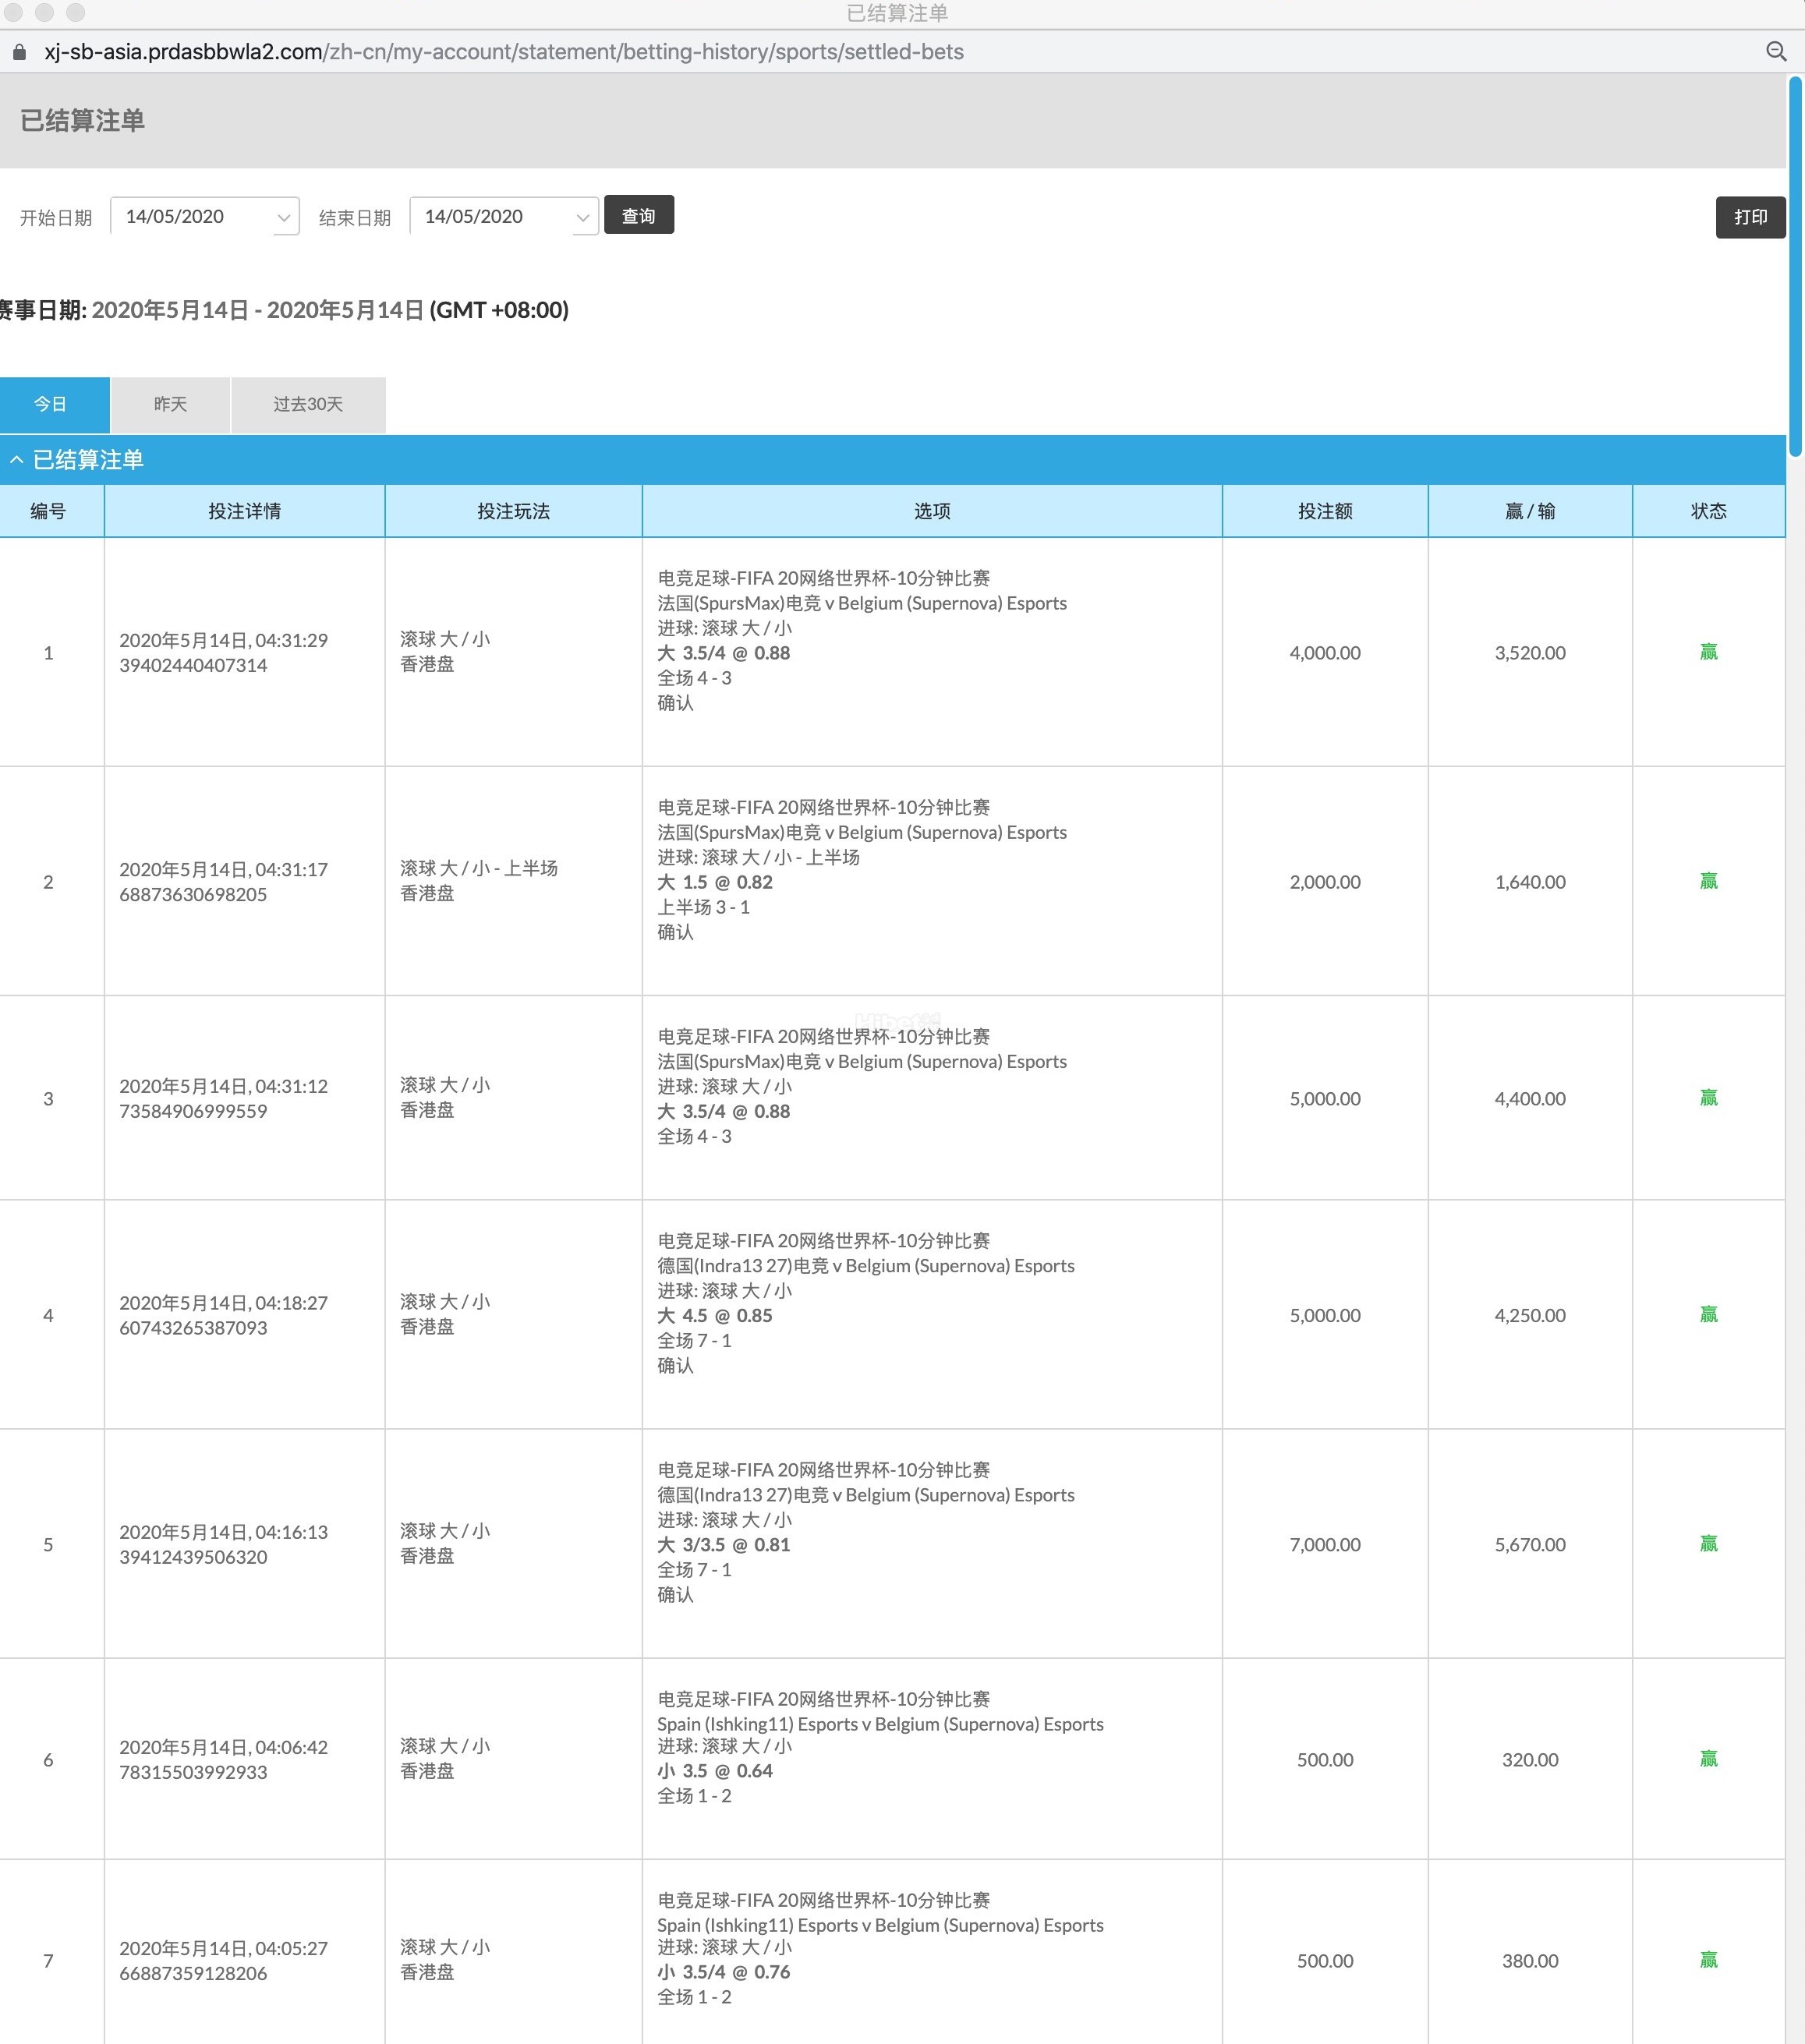This screenshot has height=2044, width=1805.
Task: Click the green win status in row 1
Action: pos(1708,652)
